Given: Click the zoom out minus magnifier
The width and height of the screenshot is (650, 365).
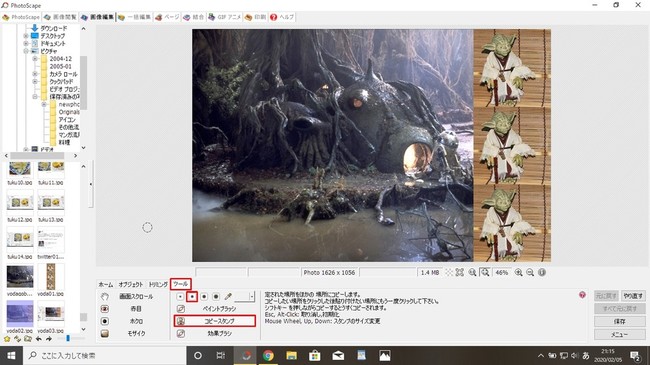Looking at the screenshot, I should coord(530,273).
